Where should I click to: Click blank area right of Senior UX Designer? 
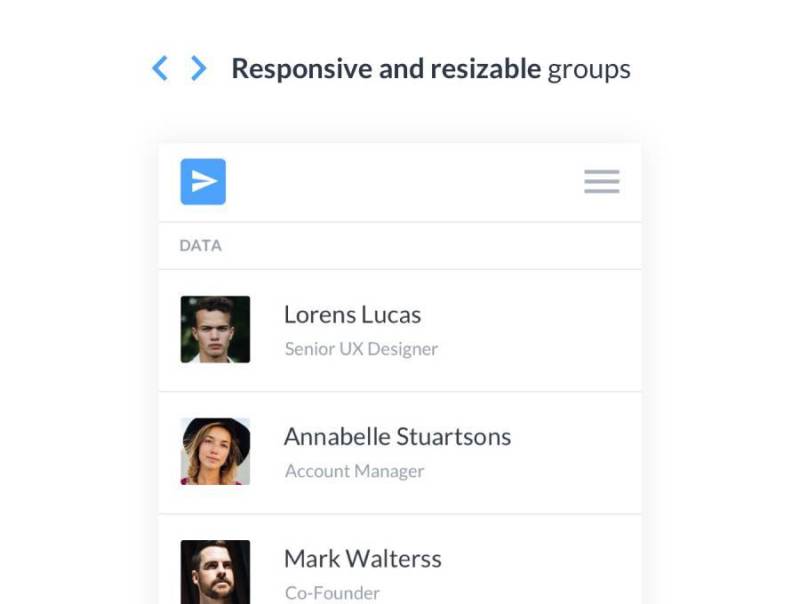[x=540, y=349]
